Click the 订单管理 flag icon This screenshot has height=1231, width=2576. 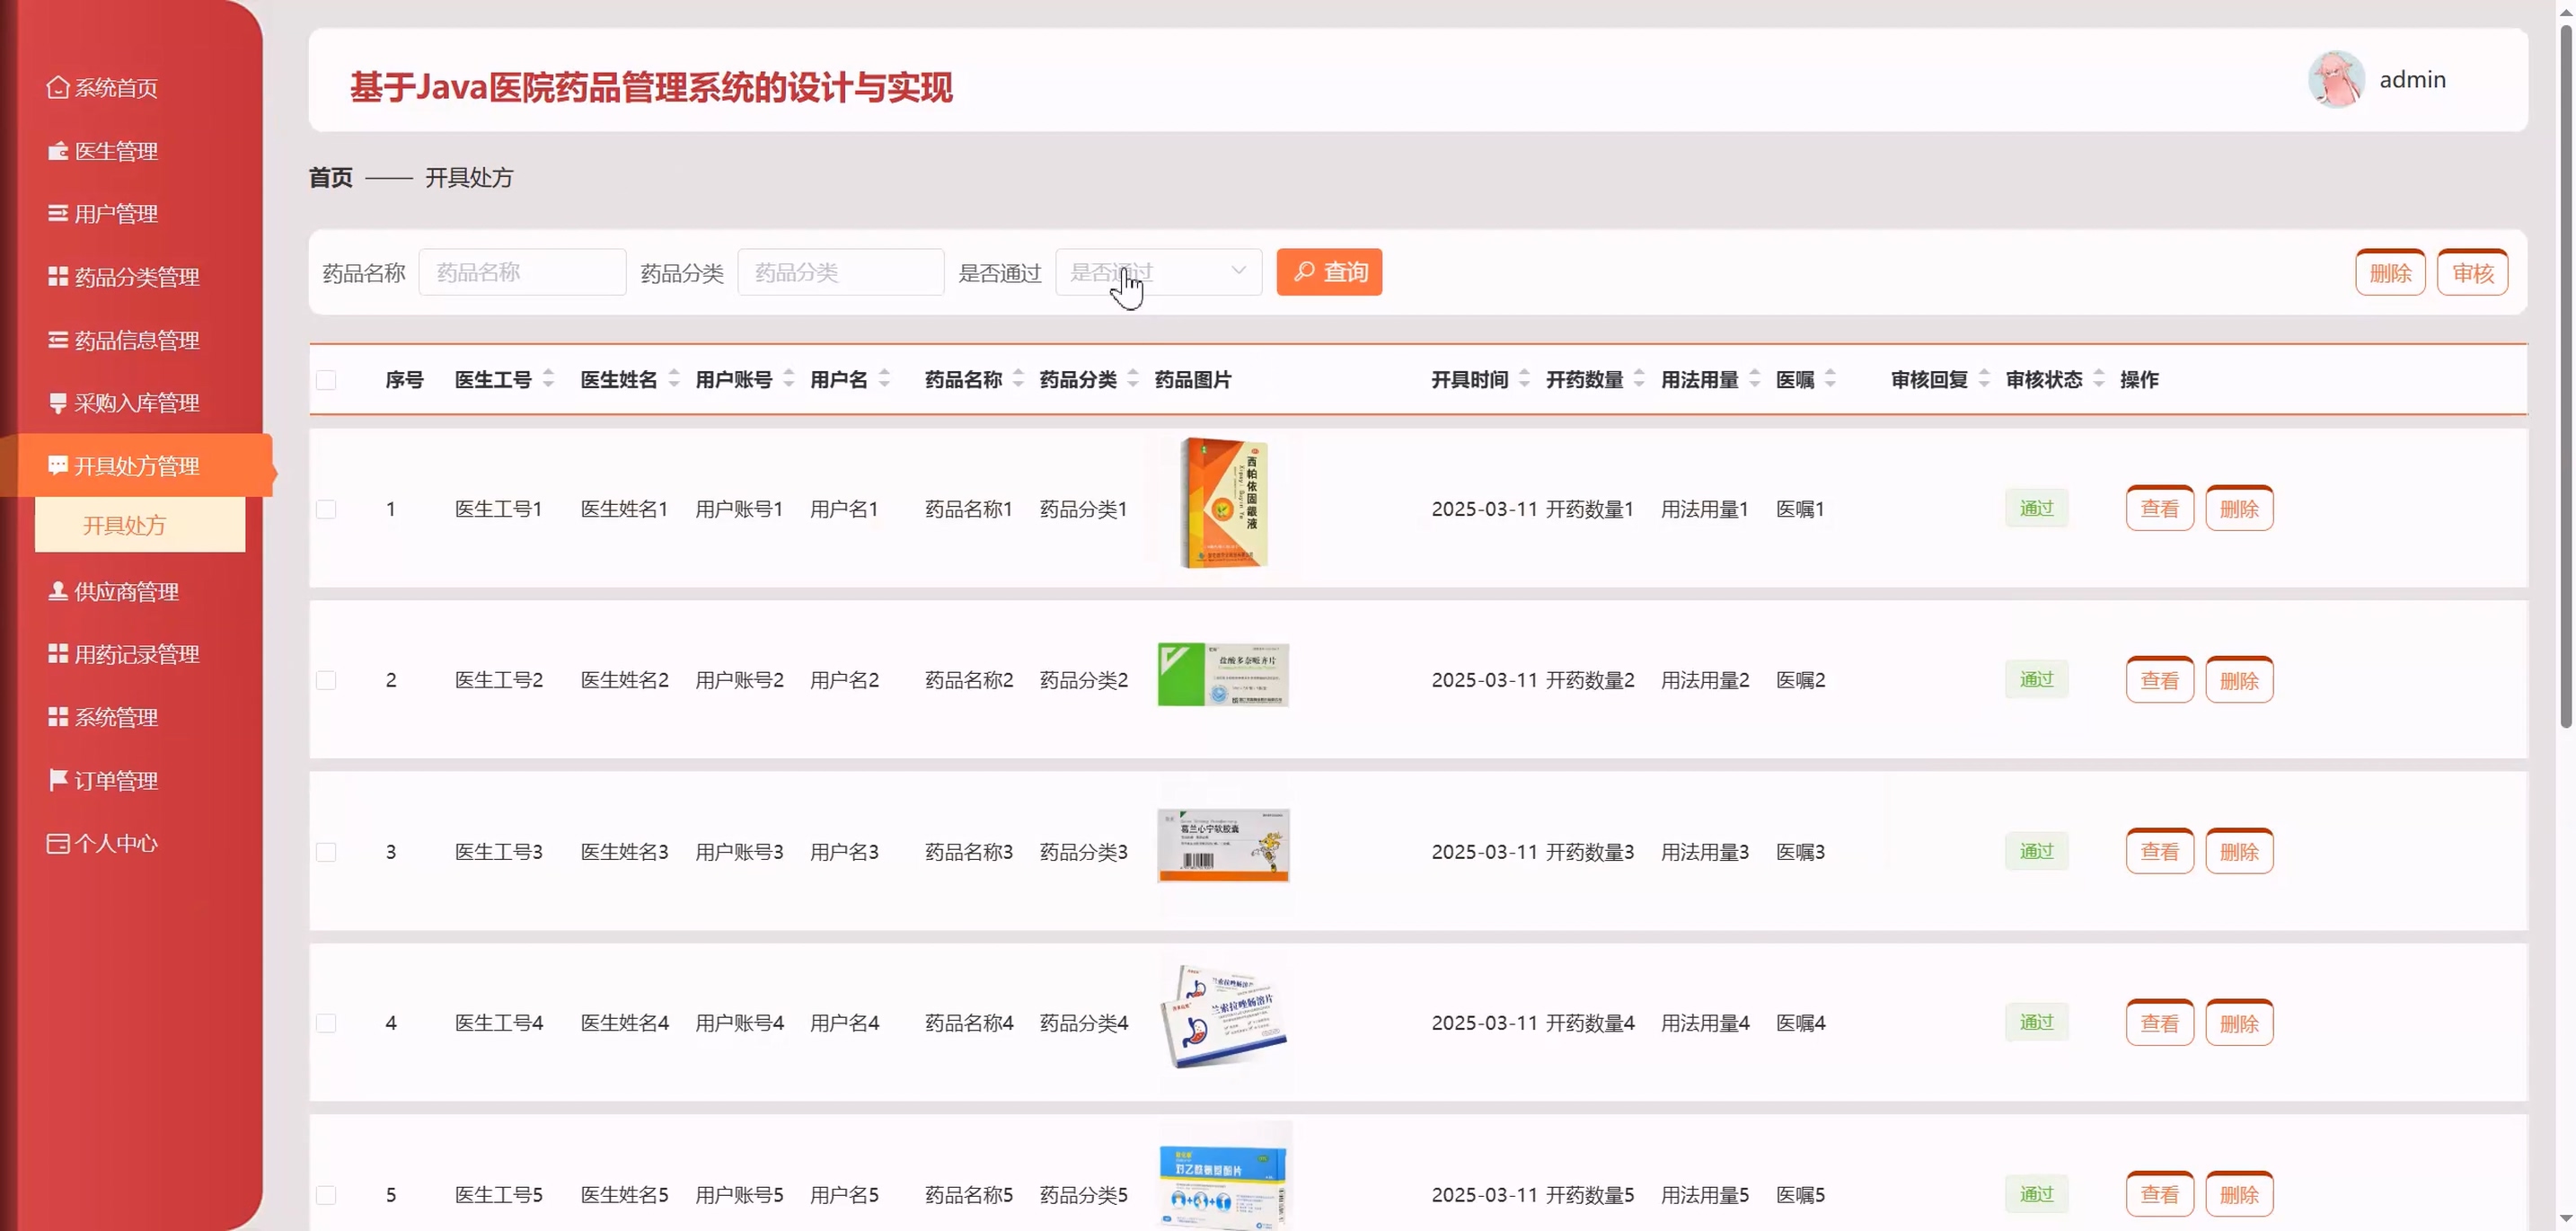click(57, 780)
